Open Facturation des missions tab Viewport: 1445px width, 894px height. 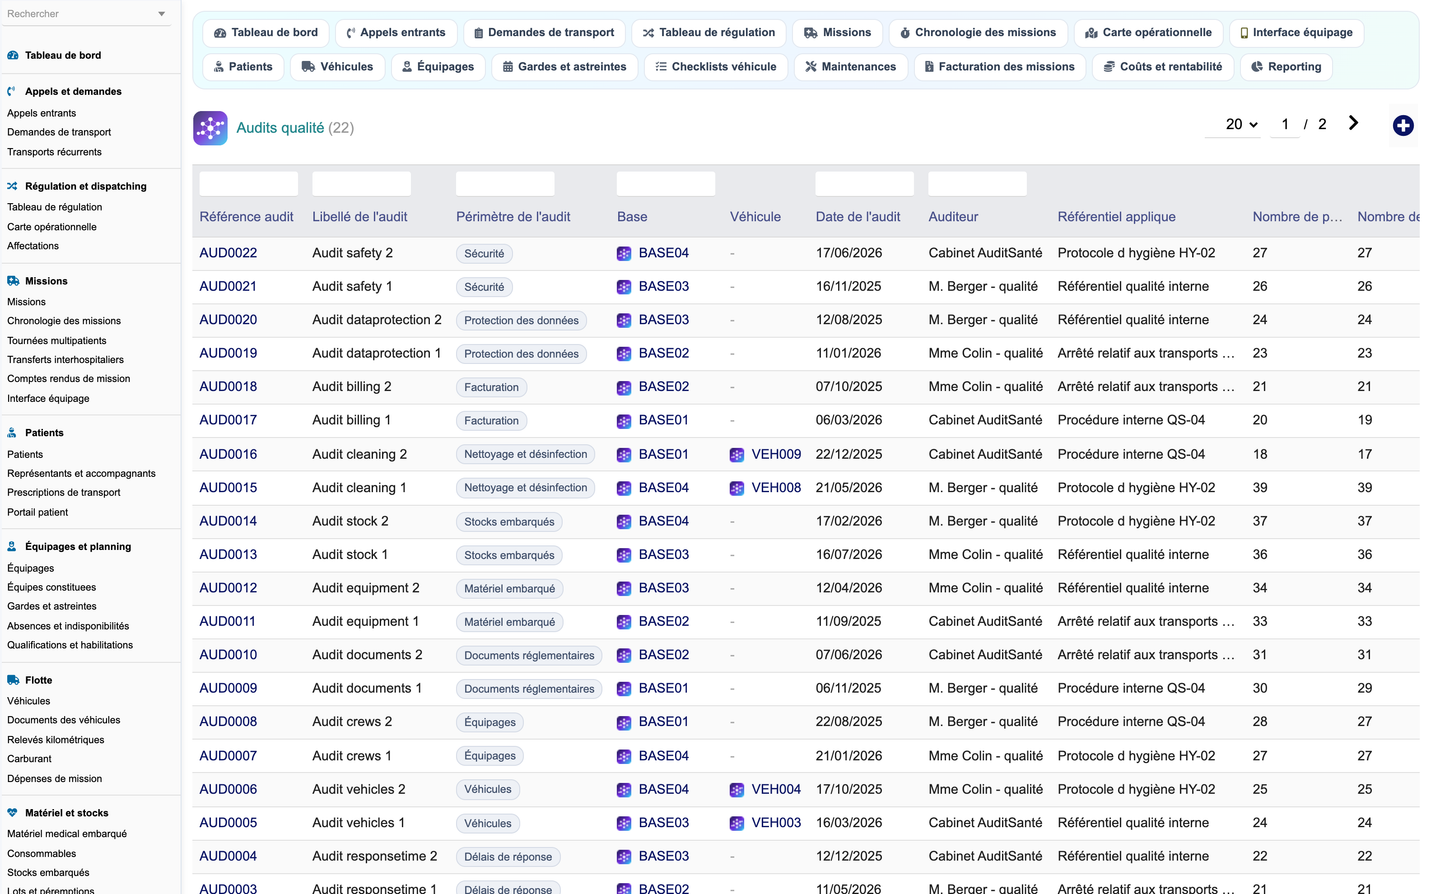pos(1000,67)
